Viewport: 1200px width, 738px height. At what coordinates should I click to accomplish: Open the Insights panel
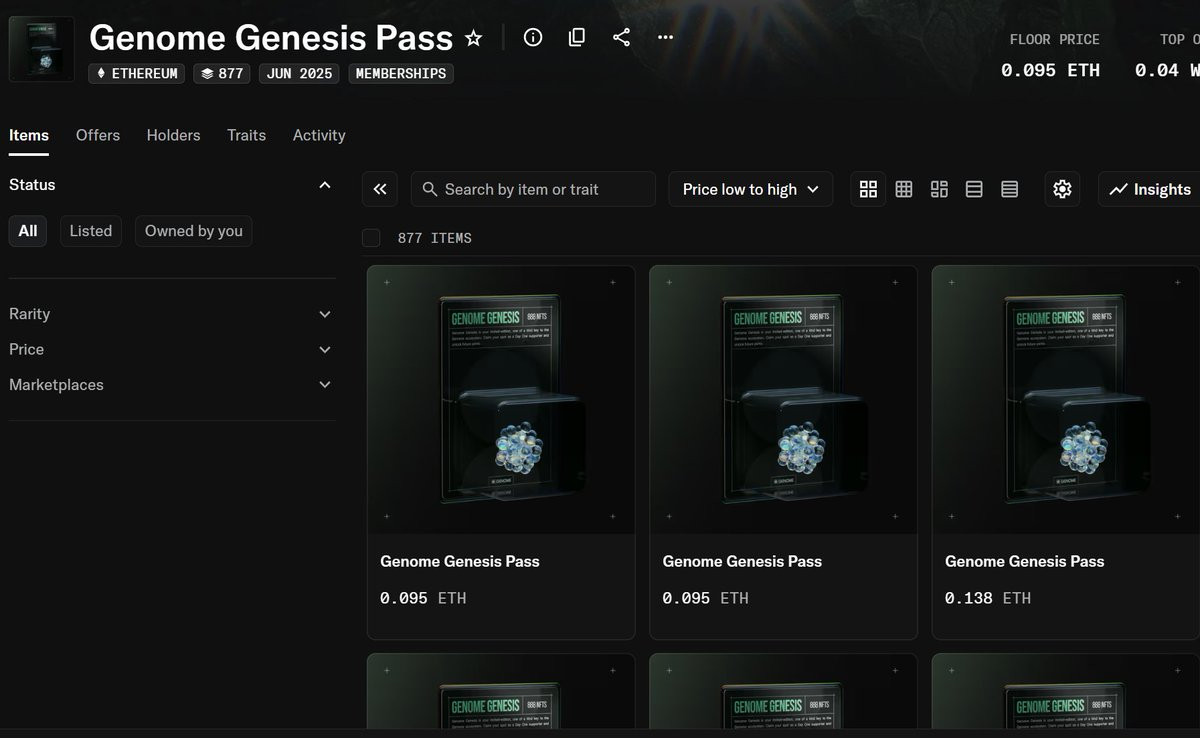(x=1149, y=189)
